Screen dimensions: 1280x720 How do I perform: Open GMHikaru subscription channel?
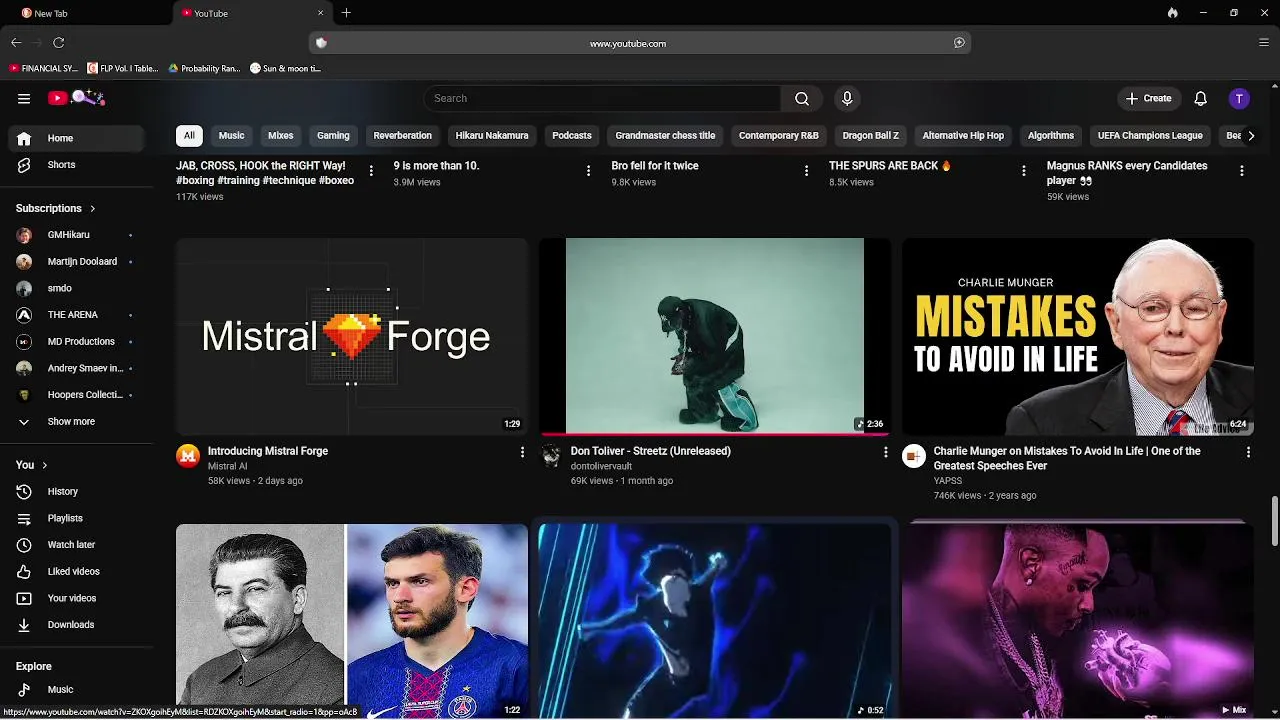pyautogui.click(x=76, y=235)
